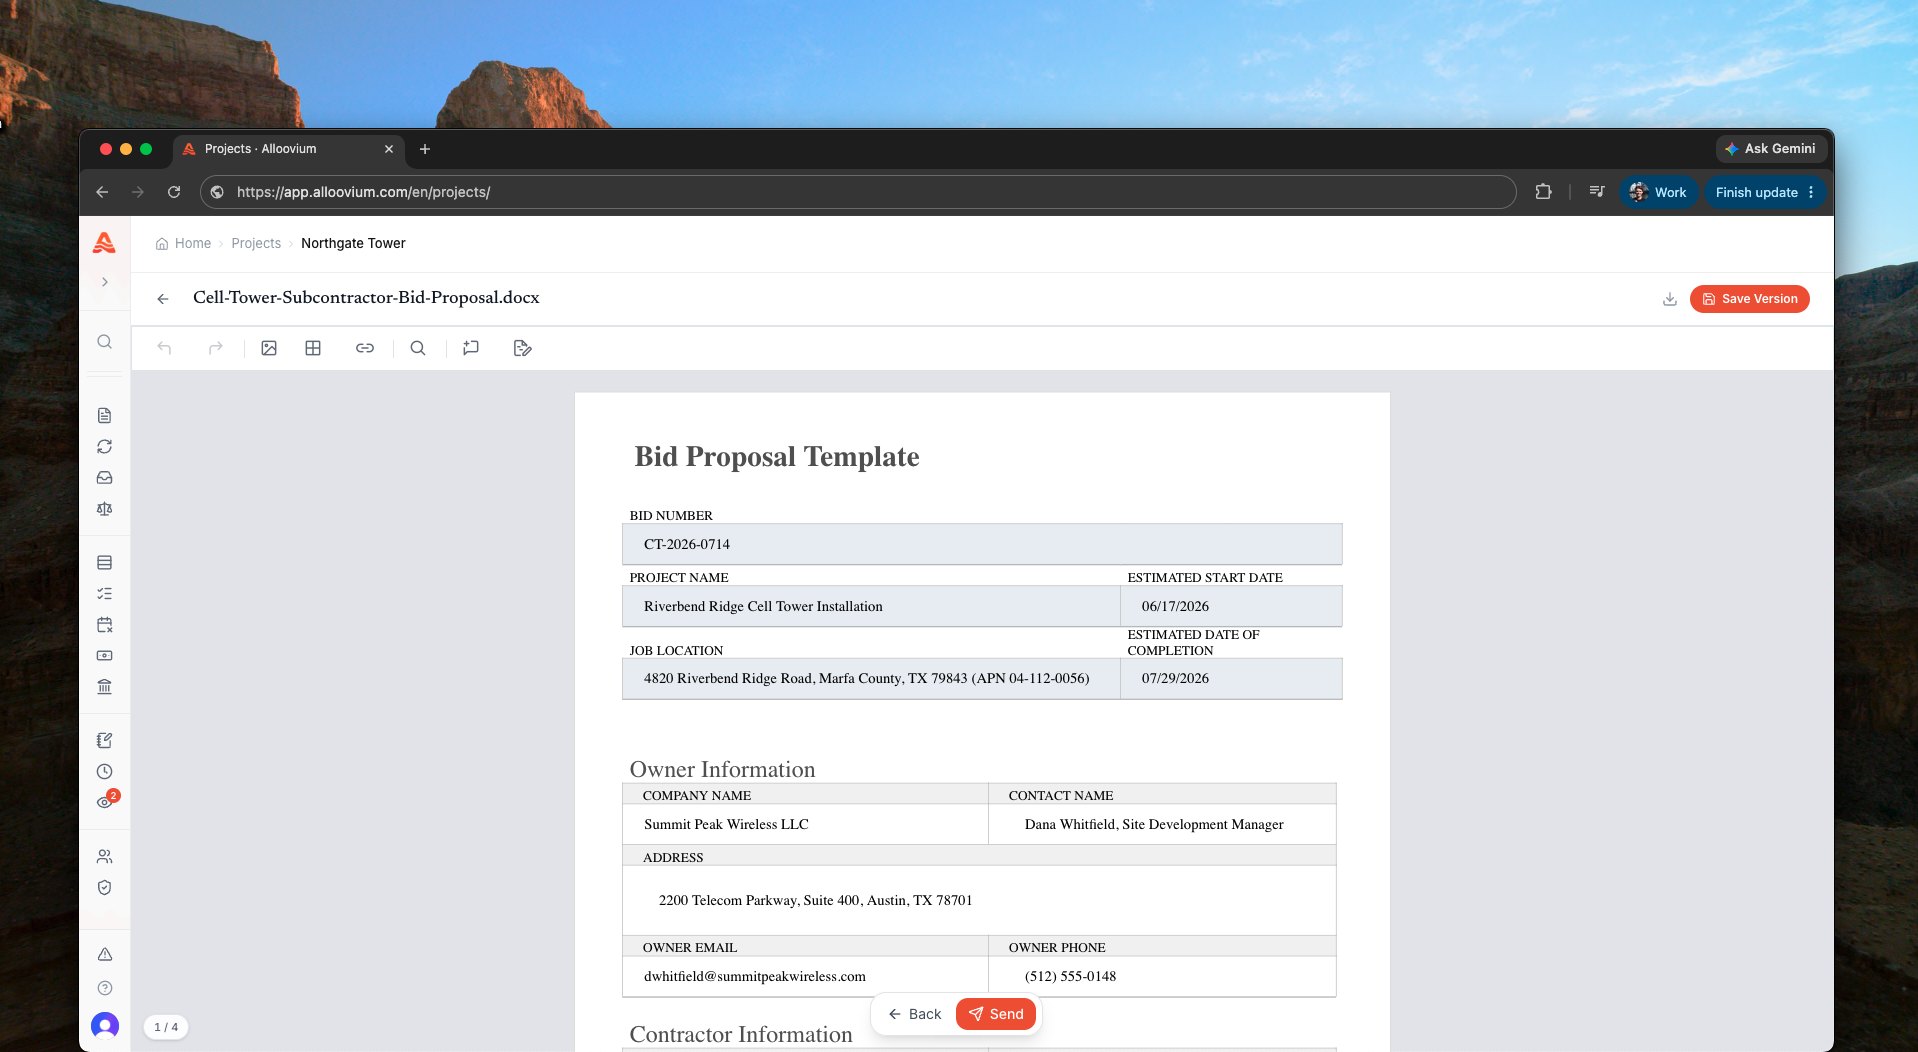
Task: Open the document page sidebar icon
Action: [x=104, y=415]
